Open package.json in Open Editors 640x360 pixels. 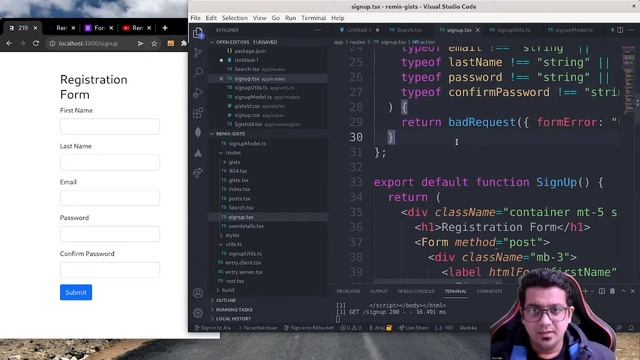250,51
